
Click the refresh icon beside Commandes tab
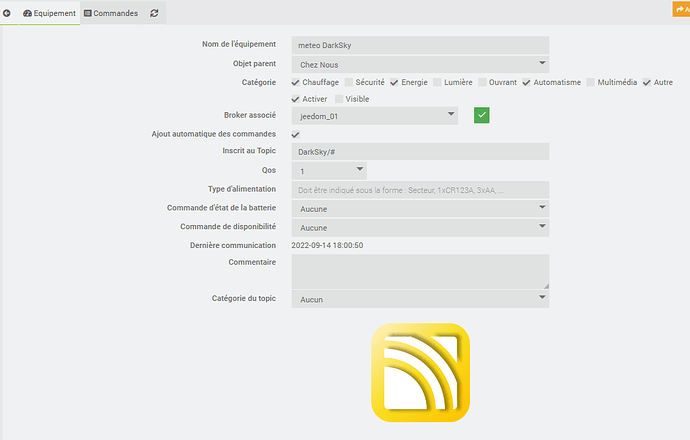pyautogui.click(x=154, y=13)
